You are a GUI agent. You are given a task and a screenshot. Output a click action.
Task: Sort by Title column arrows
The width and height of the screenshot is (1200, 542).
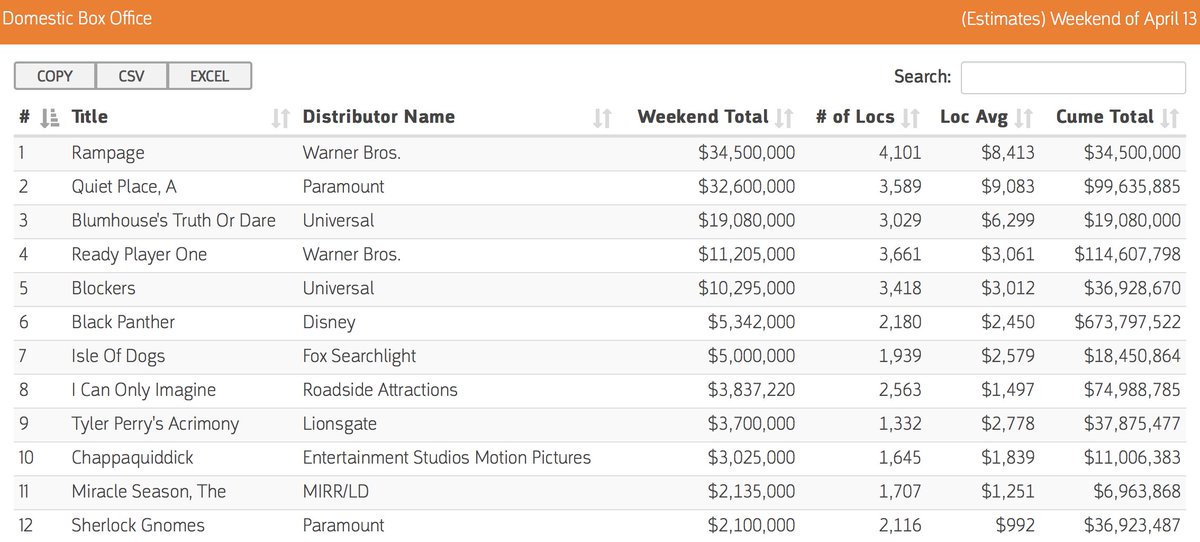(281, 118)
